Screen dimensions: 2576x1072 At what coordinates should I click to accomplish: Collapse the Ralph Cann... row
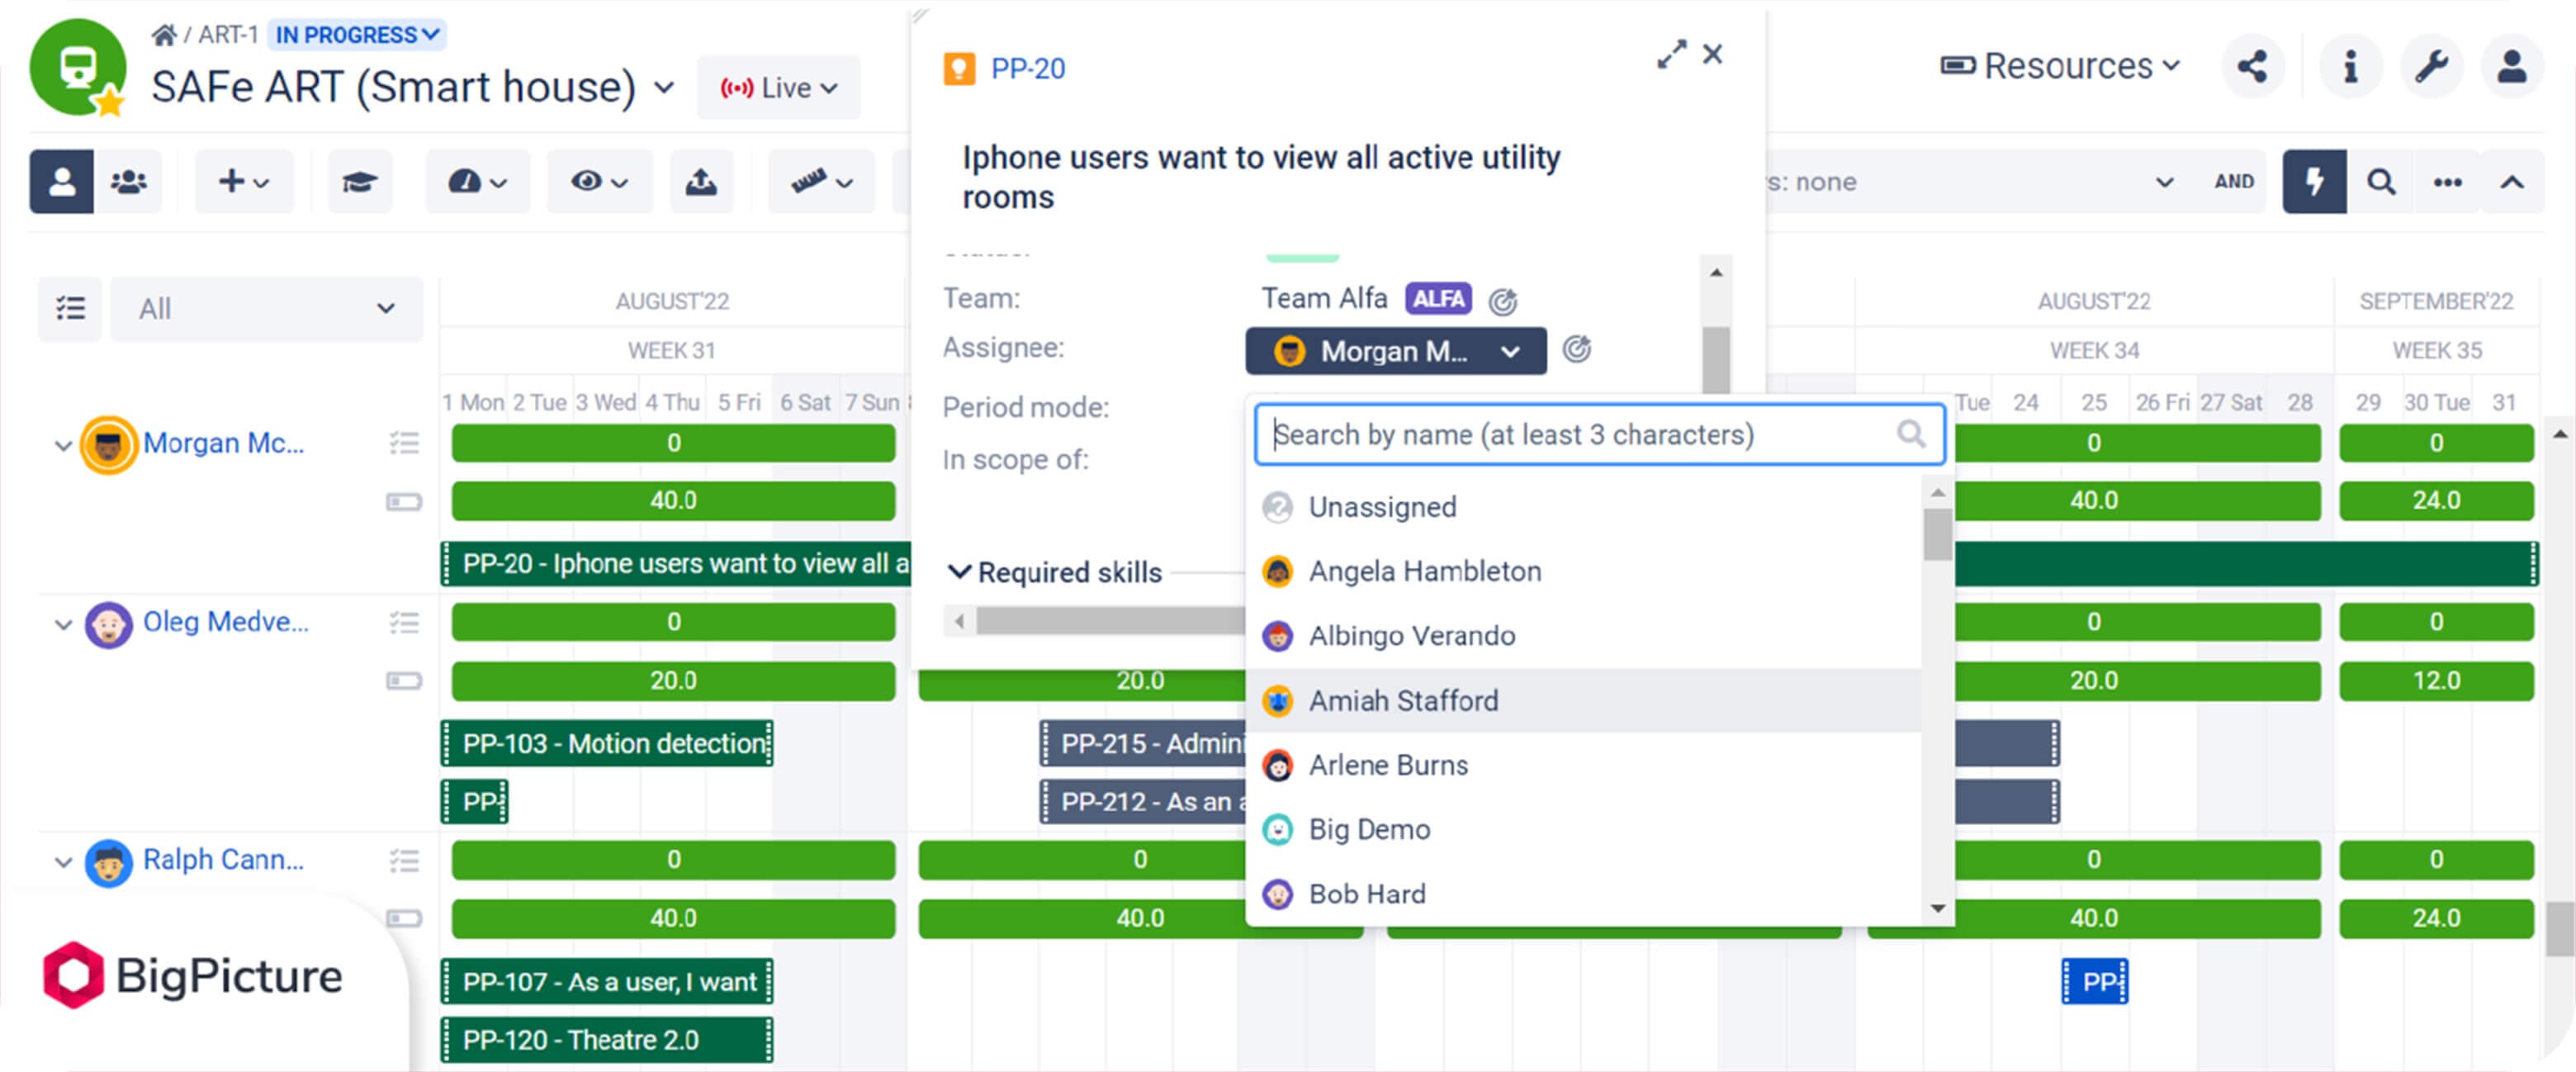[x=63, y=862]
